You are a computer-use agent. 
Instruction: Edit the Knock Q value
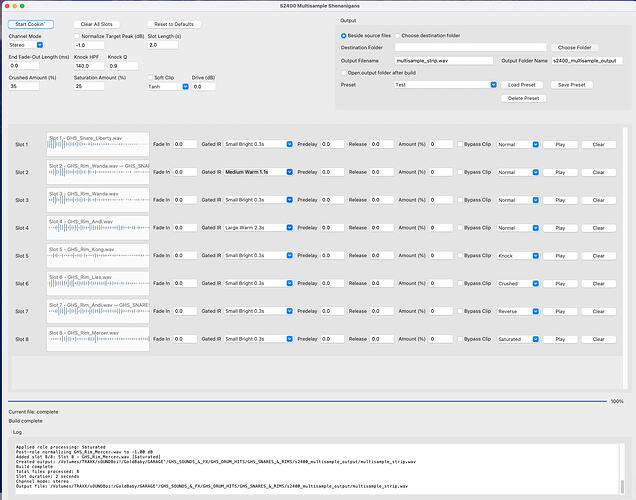coord(123,66)
